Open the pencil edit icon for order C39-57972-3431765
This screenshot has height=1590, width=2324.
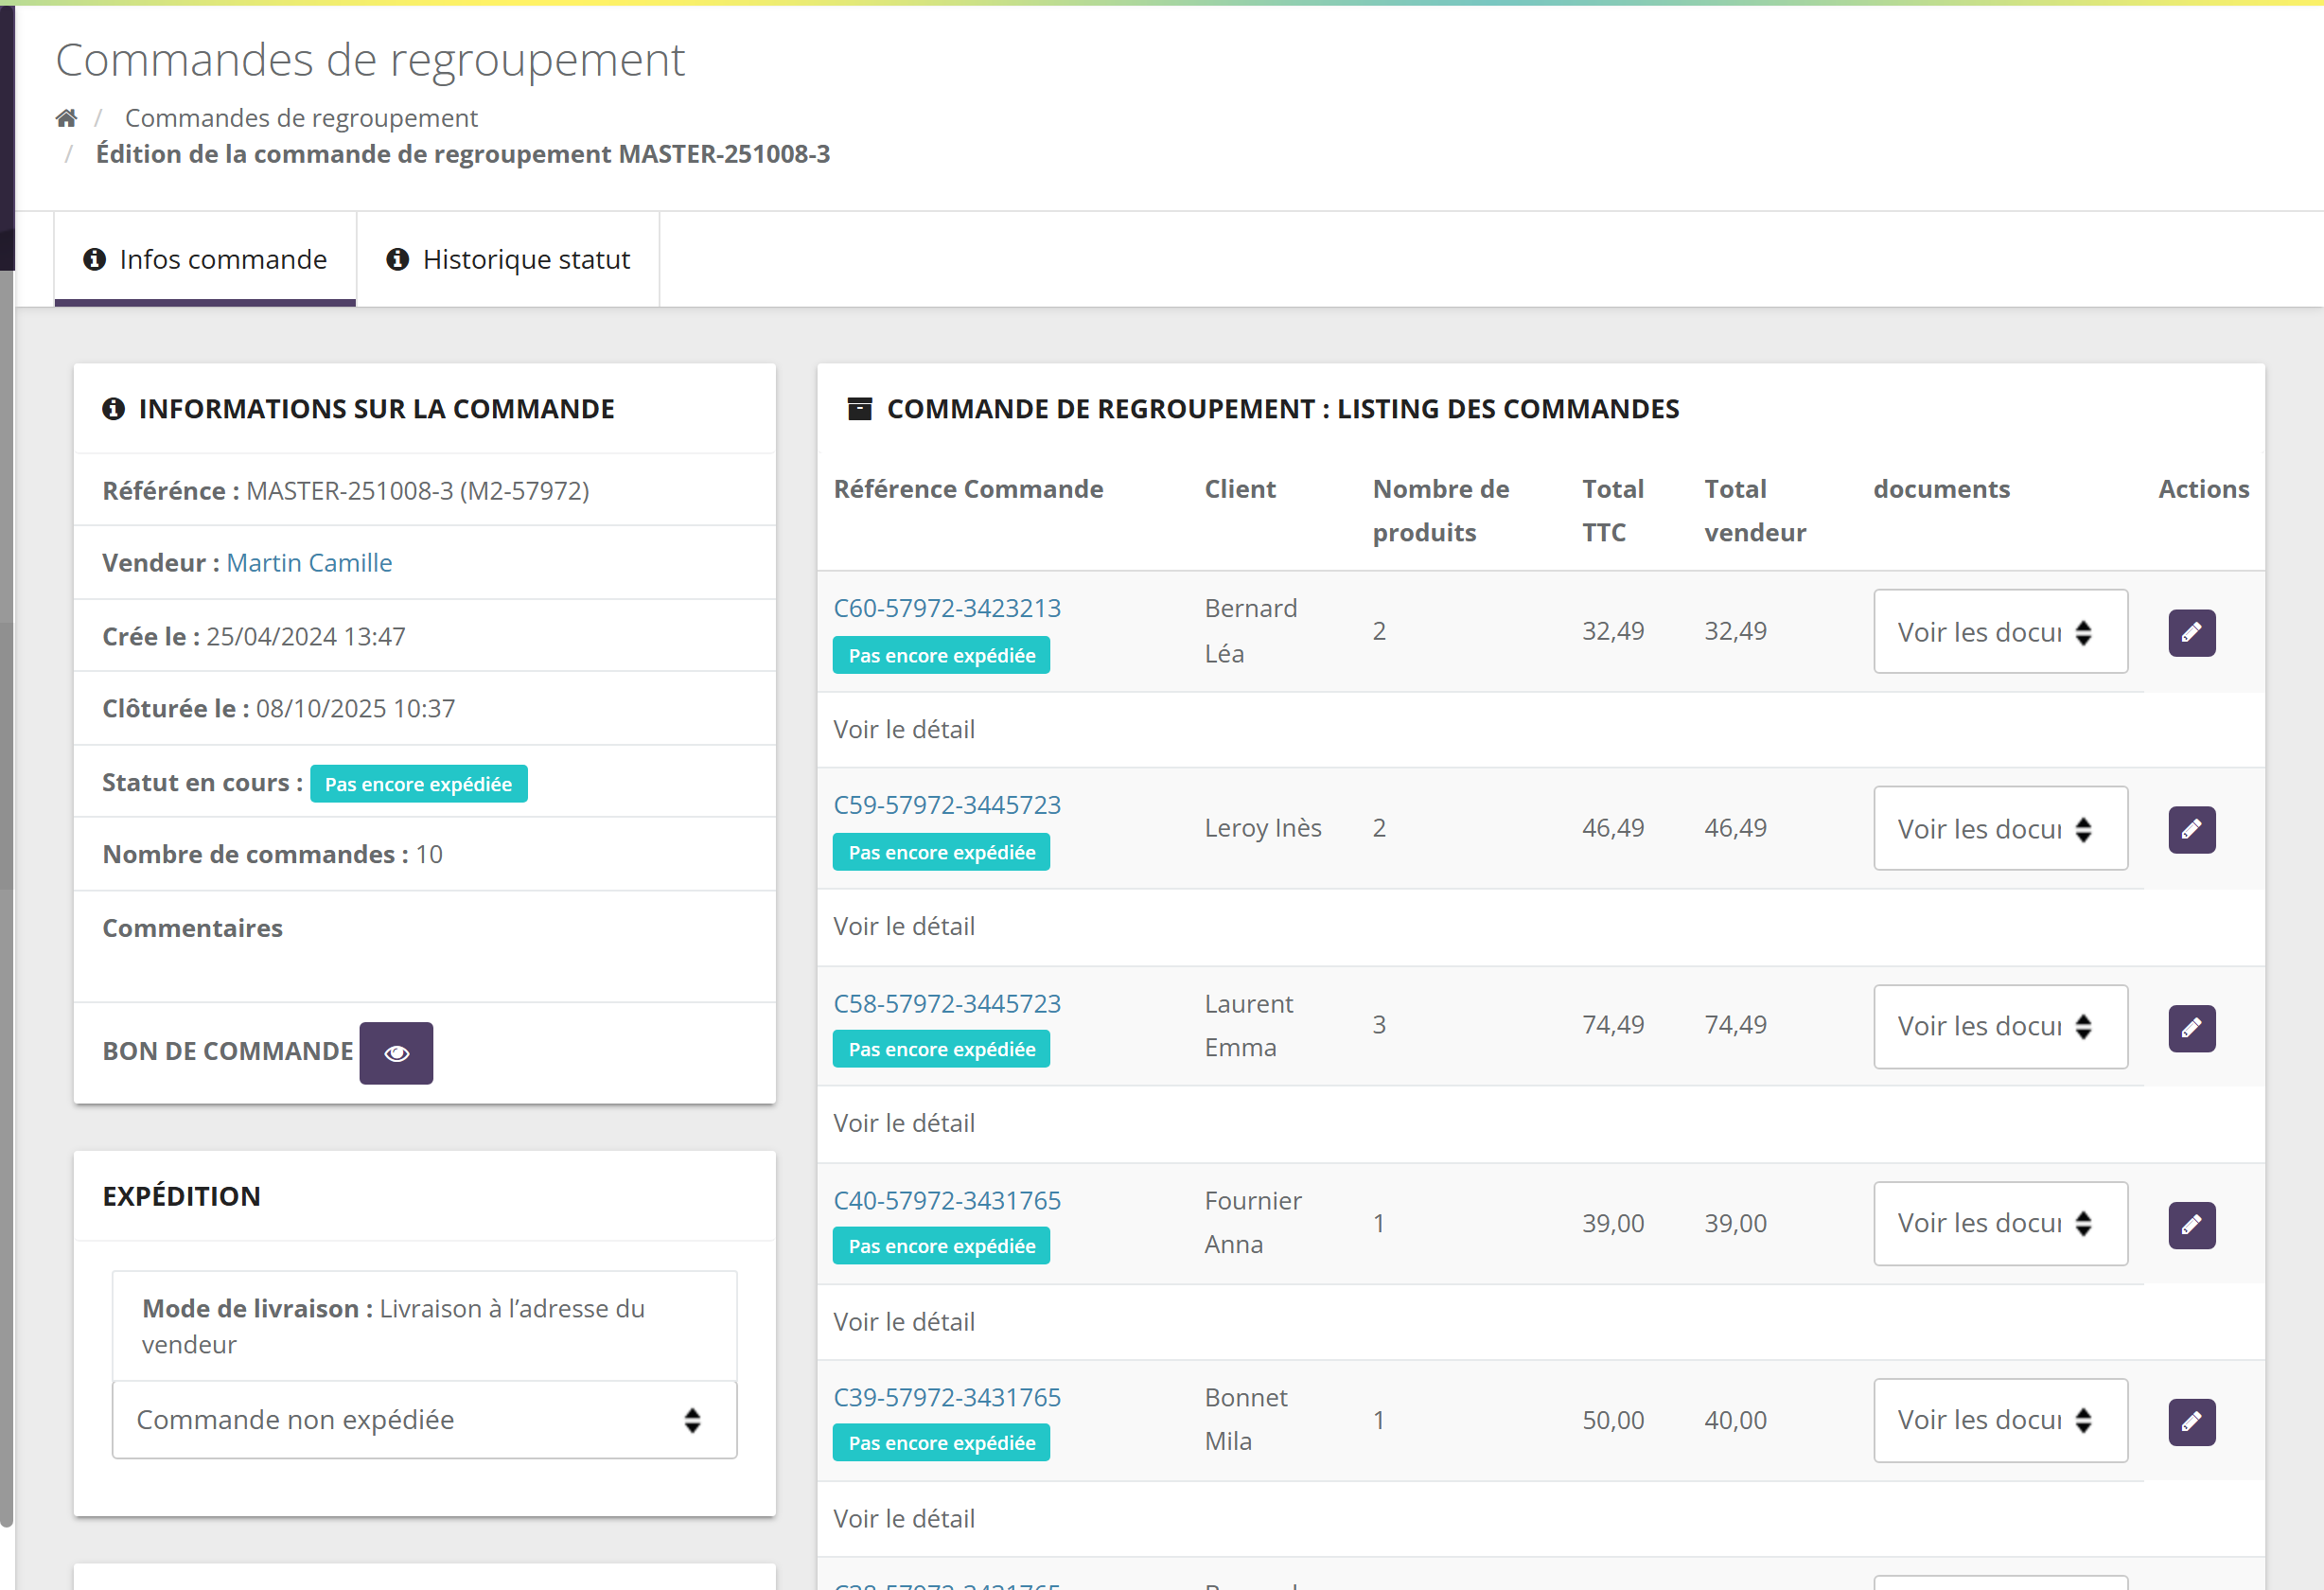(2191, 1422)
